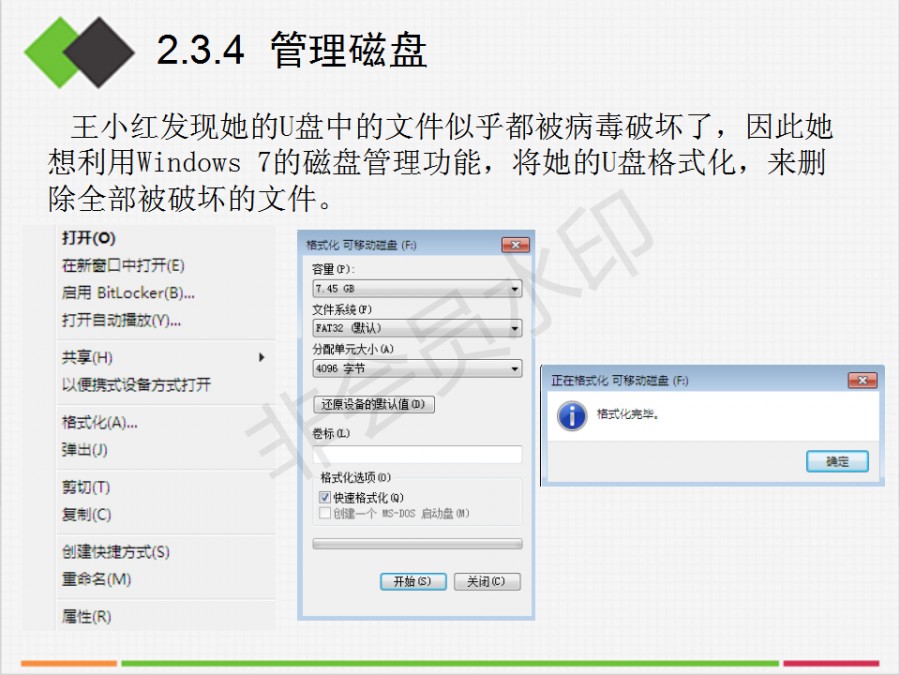Click the dark gray diamond logo

(99, 52)
